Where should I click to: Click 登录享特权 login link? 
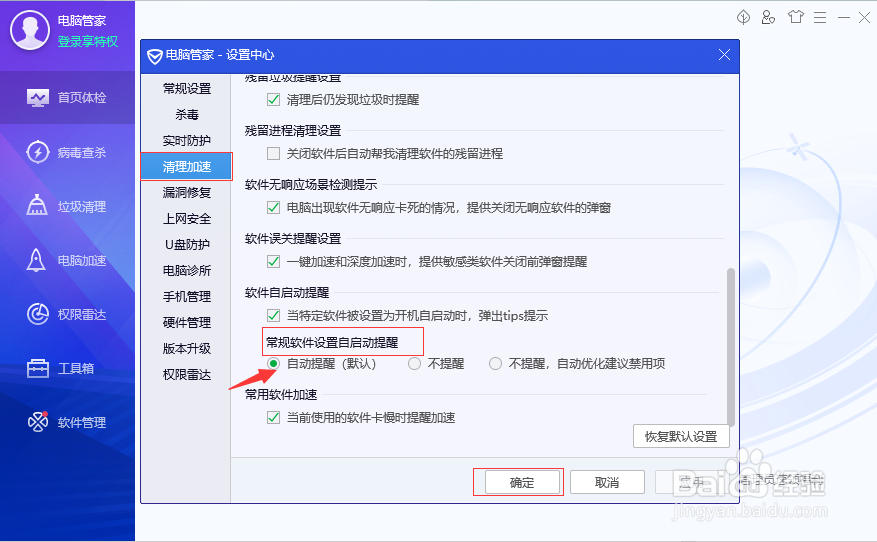click(x=88, y=41)
